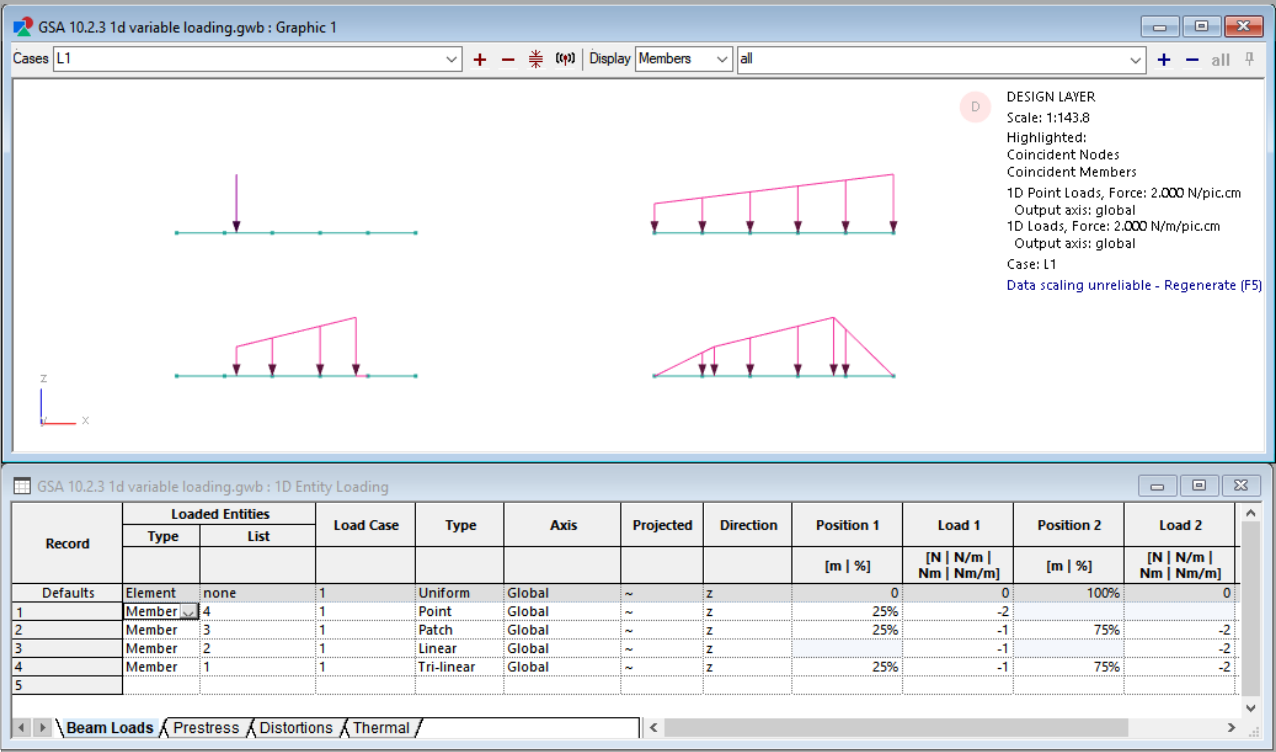
Task: Click the pin icon on the display toolbar
Action: click(x=1248, y=59)
